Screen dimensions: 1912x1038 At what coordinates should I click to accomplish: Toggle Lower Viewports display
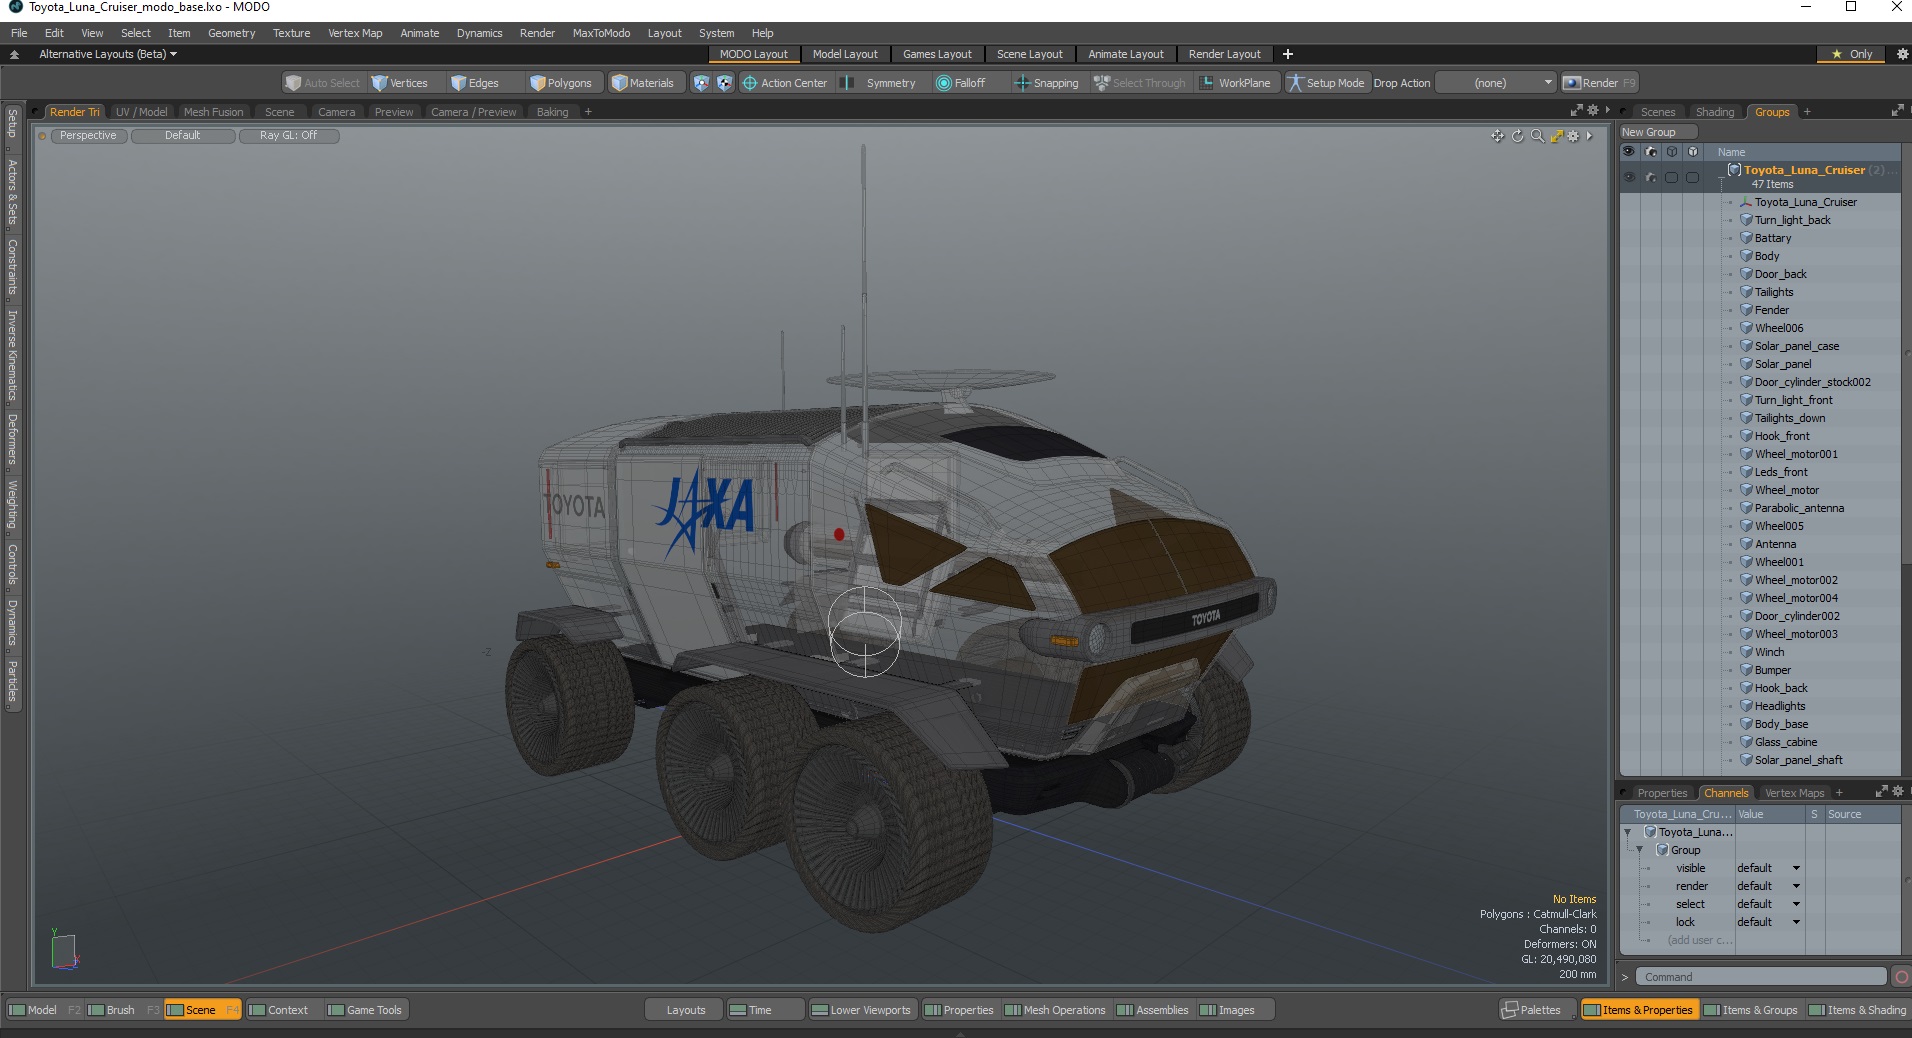(861, 1010)
